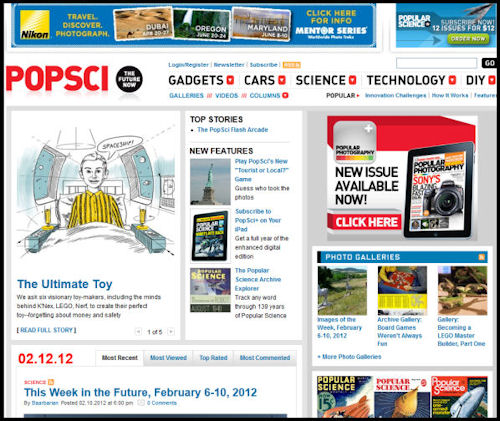Open Popular Science Archive Explorer link
Image resolution: width=500 pixels, height=421 pixels.
pyautogui.click(x=258, y=279)
